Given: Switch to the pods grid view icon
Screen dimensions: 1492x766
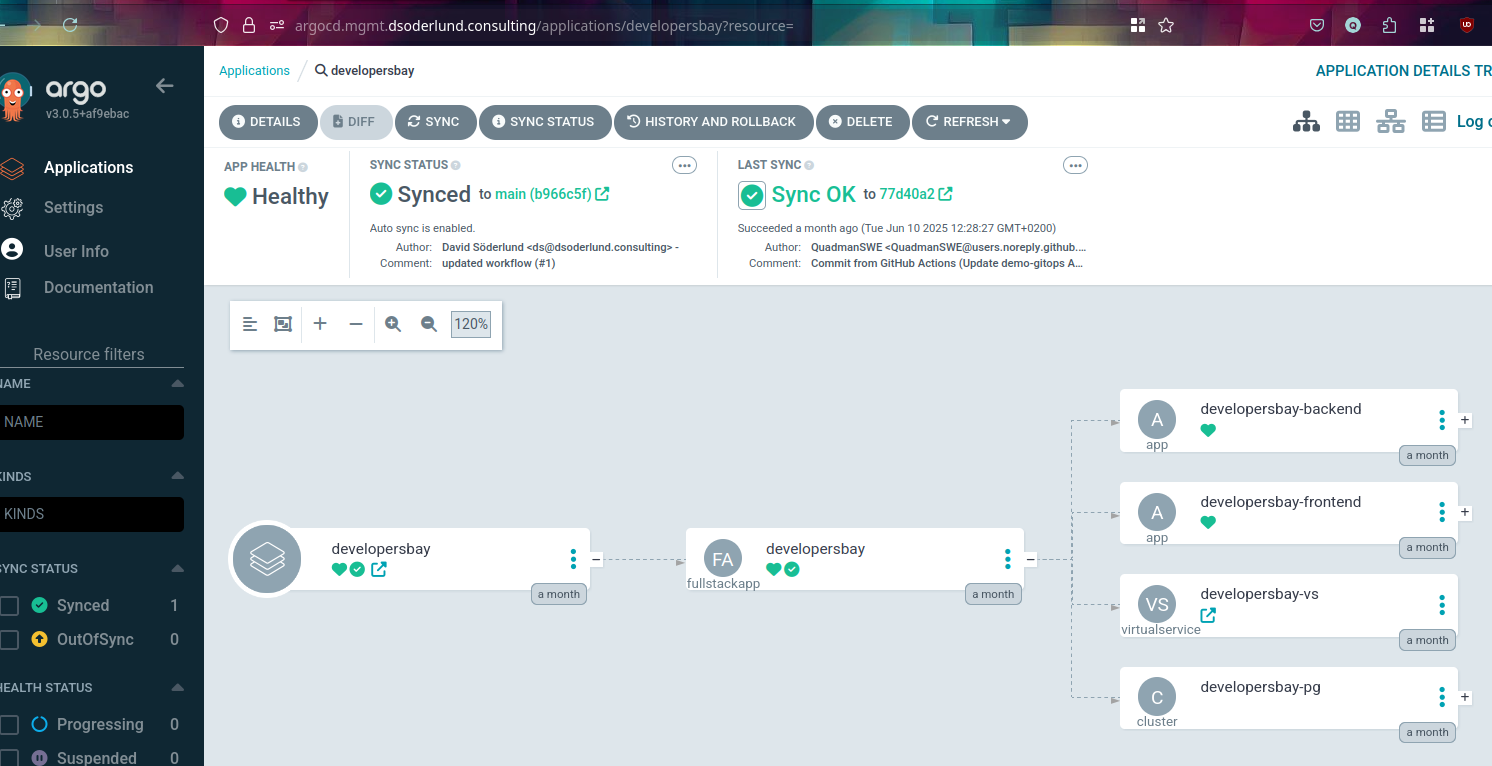Looking at the screenshot, I should click(x=1348, y=121).
